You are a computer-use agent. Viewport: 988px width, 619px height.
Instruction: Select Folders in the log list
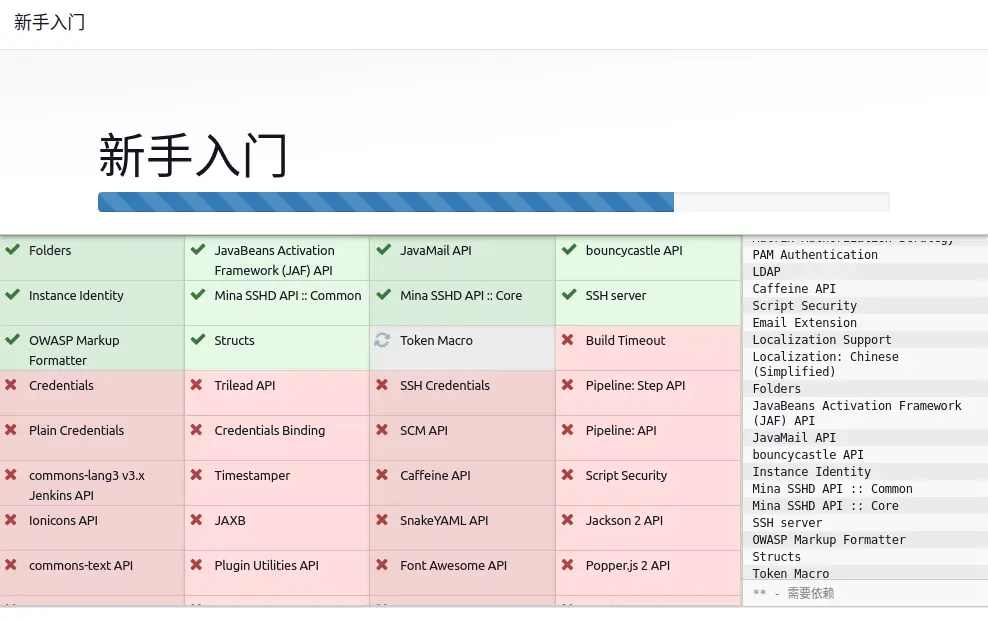tap(776, 389)
